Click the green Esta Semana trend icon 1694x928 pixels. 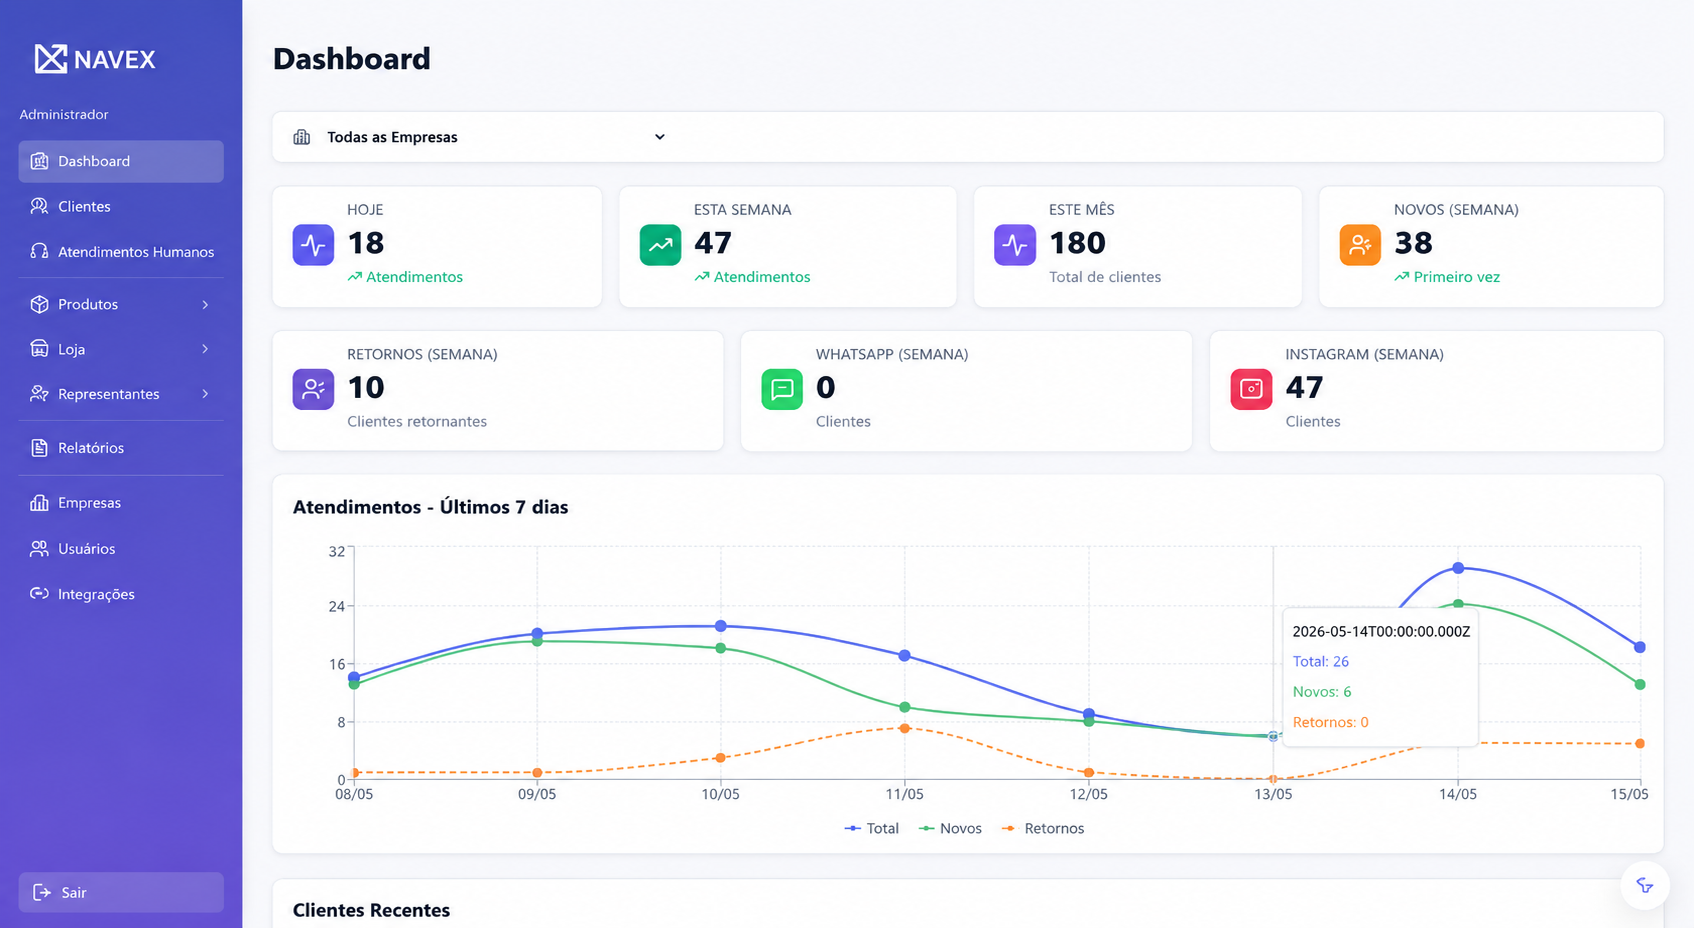[660, 245]
